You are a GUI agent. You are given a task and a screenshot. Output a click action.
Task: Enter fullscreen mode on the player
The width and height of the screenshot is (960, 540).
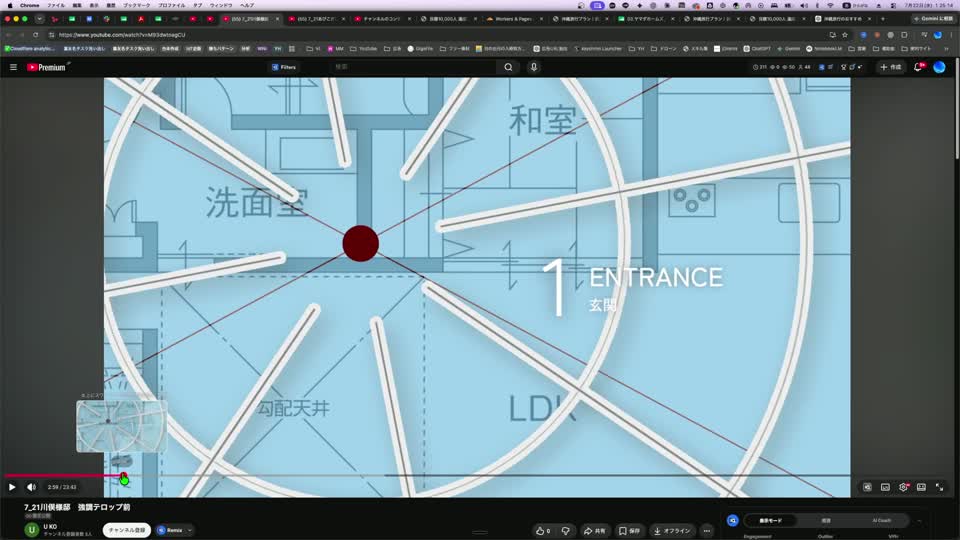[939, 487]
